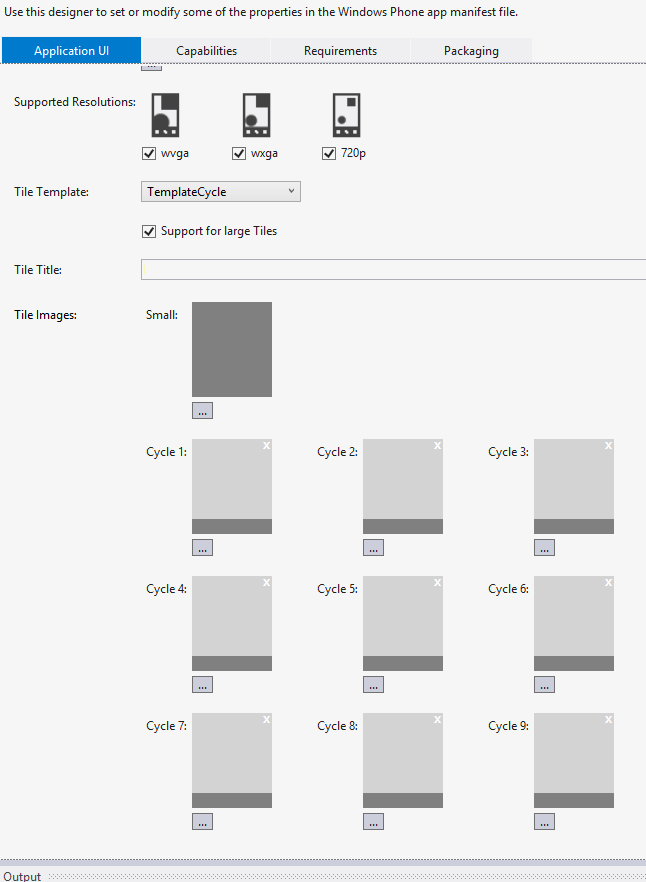This screenshot has height=882, width=646.
Task: Switch to the Capabilities tab
Action: 206,51
